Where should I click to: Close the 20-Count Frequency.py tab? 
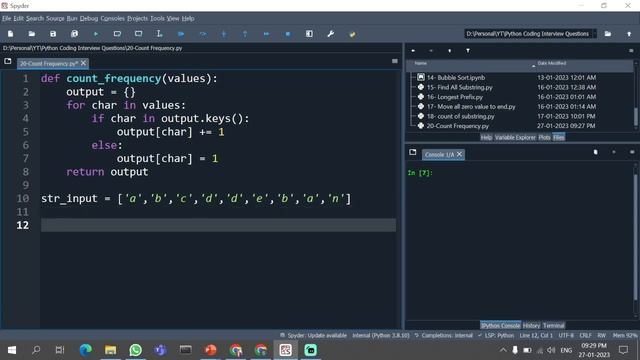point(83,63)
